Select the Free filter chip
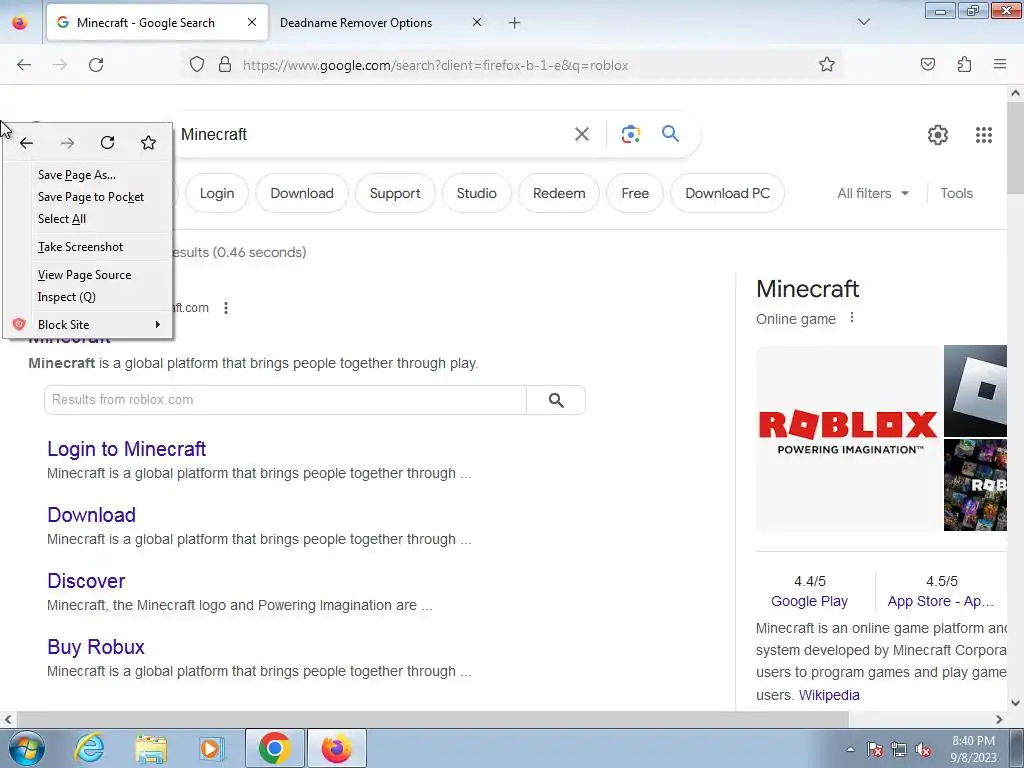The image size is (1024, 768). (635, 193)
